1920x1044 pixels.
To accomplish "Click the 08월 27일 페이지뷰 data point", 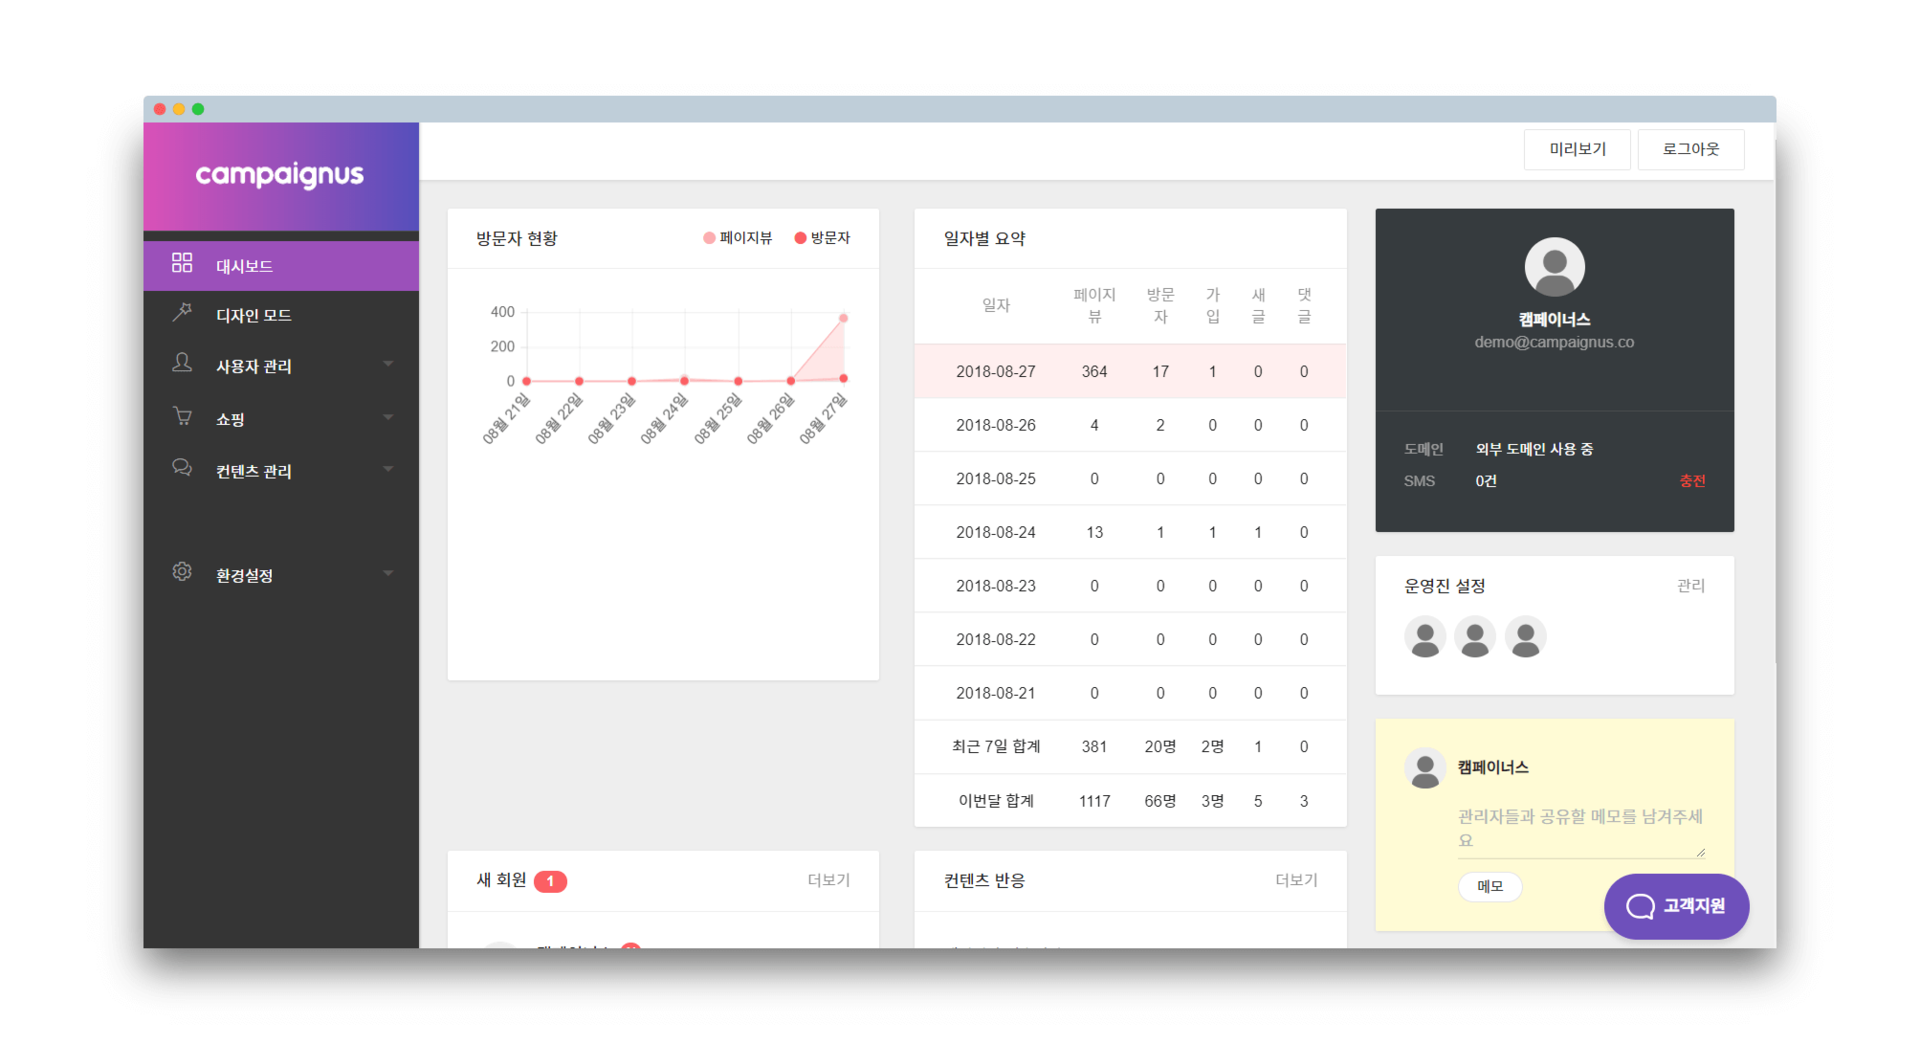I will [844, 318].
